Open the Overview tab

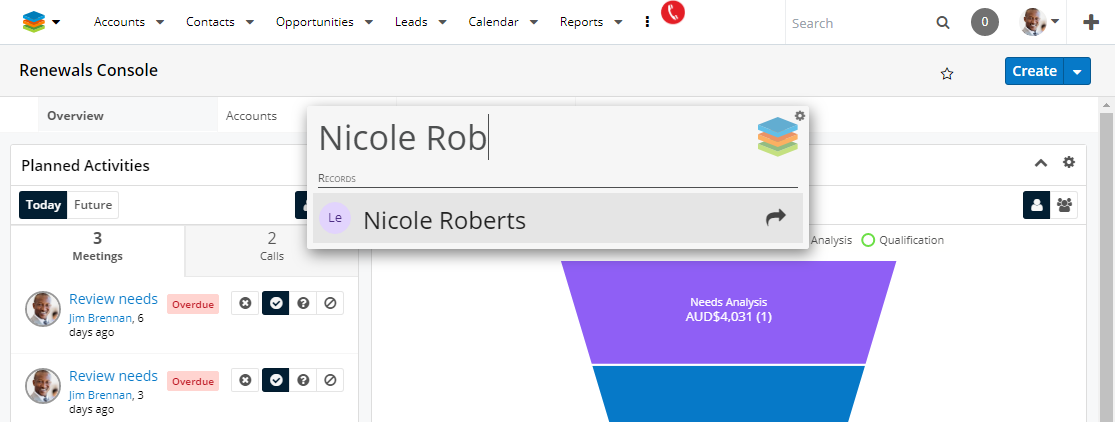[x=75, y=115]
